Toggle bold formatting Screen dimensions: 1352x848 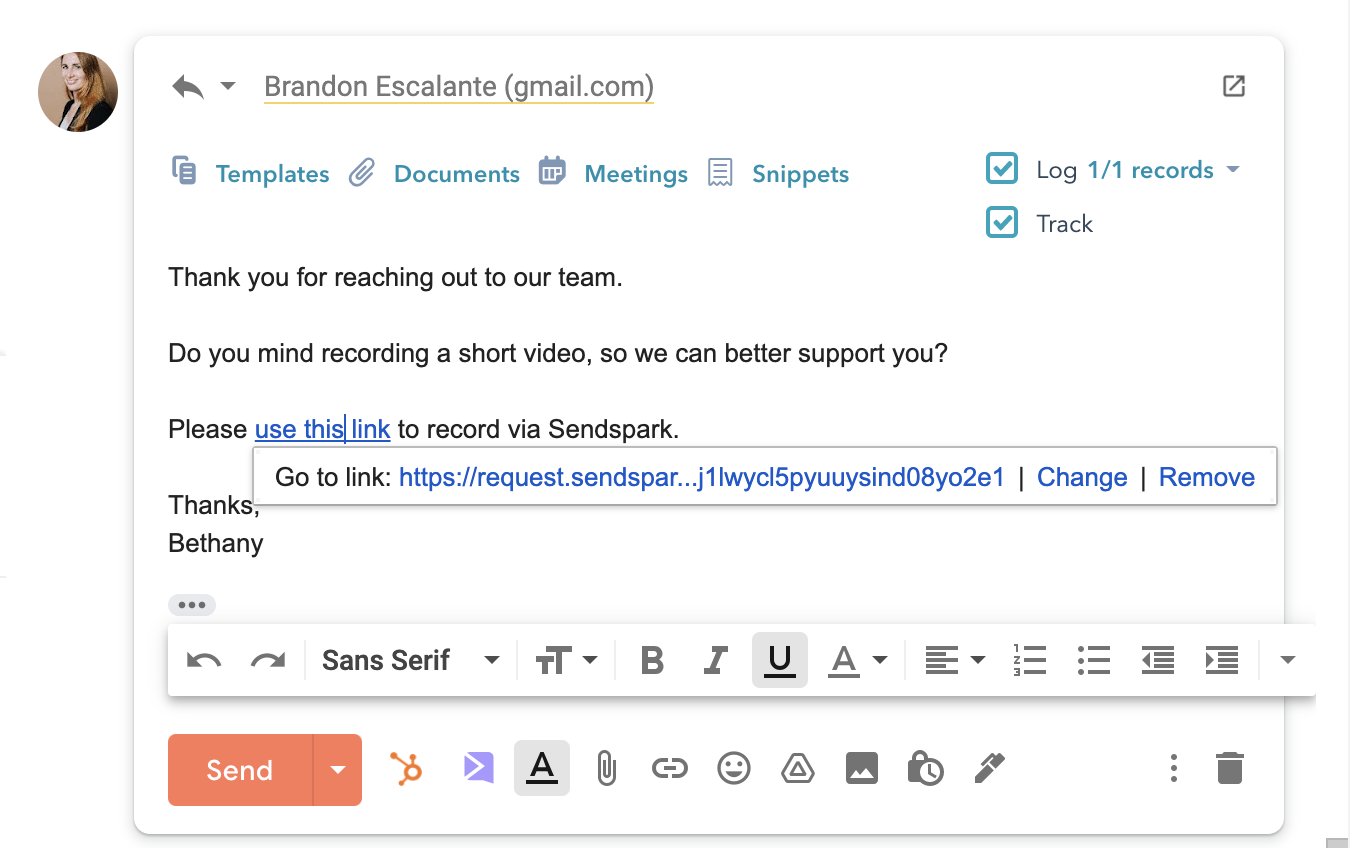(652, 660)
